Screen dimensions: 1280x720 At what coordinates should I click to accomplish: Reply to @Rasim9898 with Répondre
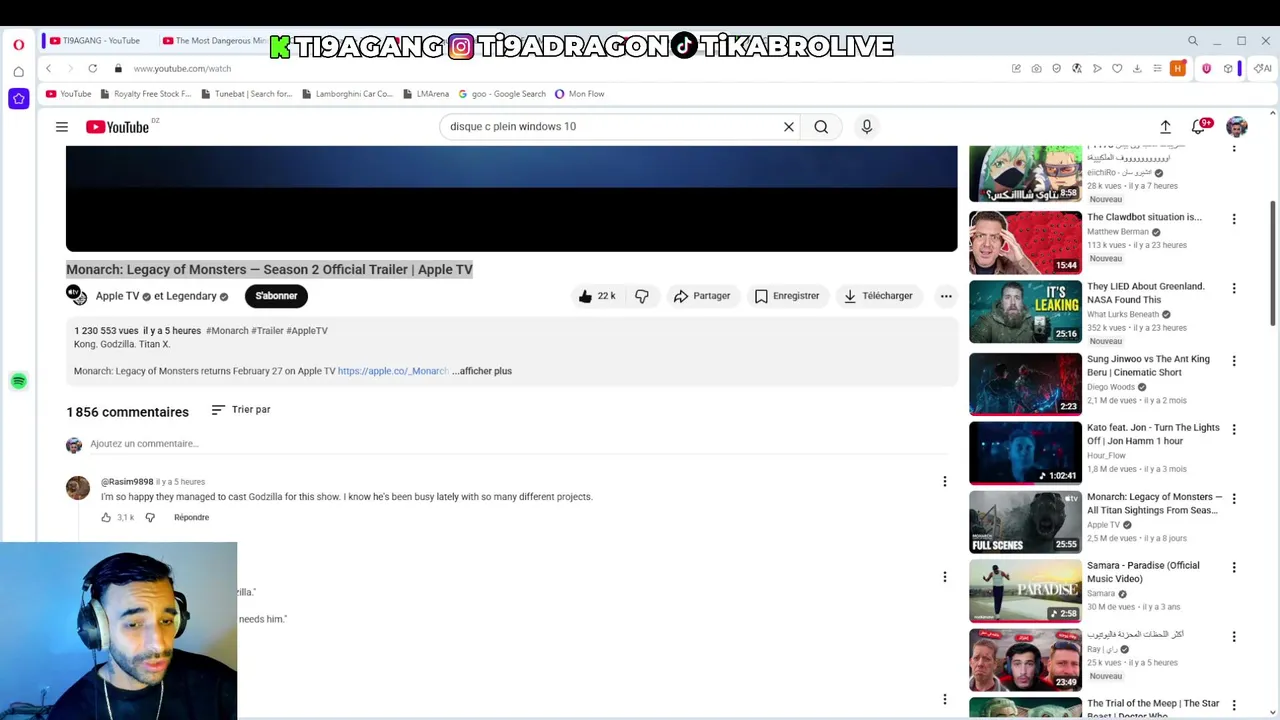191,517
